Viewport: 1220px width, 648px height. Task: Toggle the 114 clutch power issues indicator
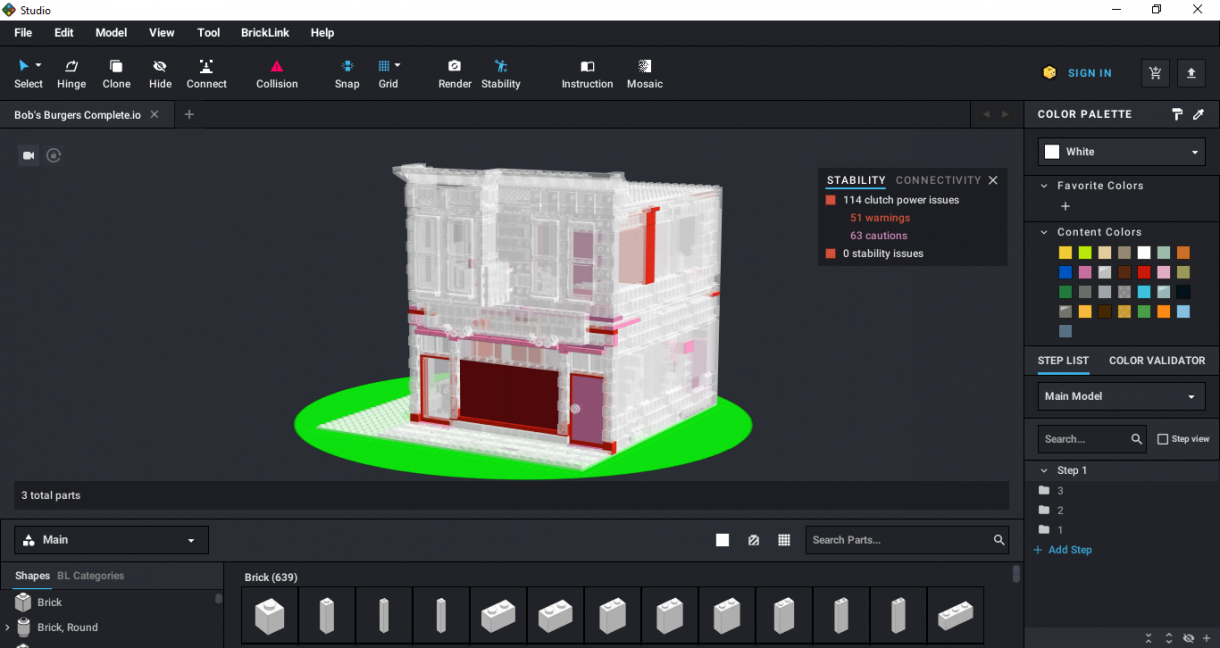[x=830, y=200]
